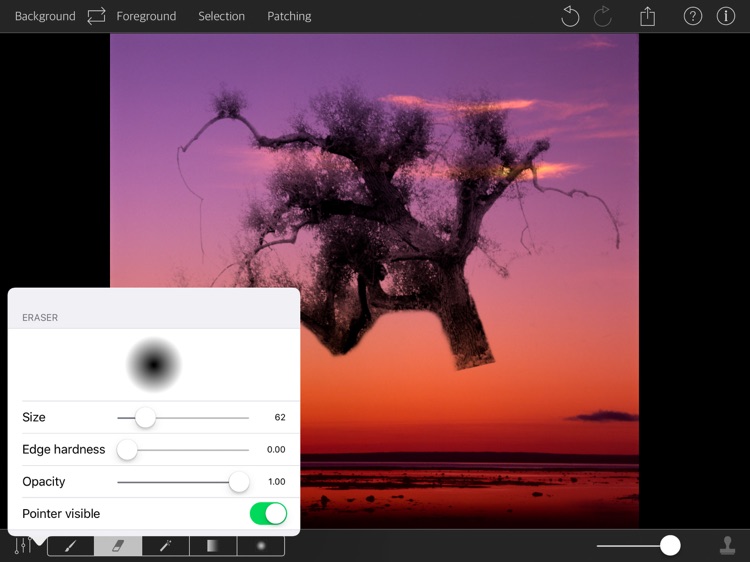Switch to the Foreground tab
Image resolution: width=750 pixels, height=562 pixels.
click(146, 16)
